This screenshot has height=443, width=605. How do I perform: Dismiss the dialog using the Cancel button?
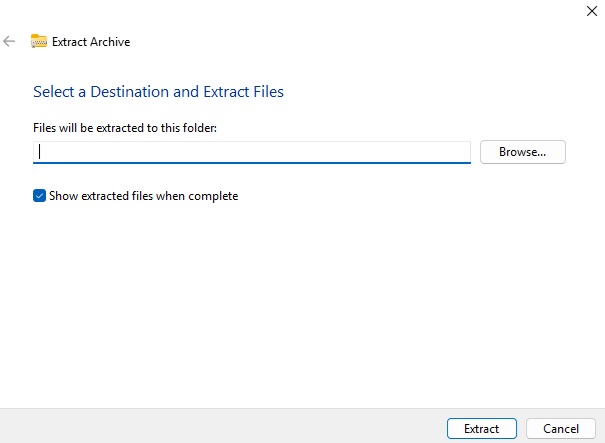click(561, 428)
